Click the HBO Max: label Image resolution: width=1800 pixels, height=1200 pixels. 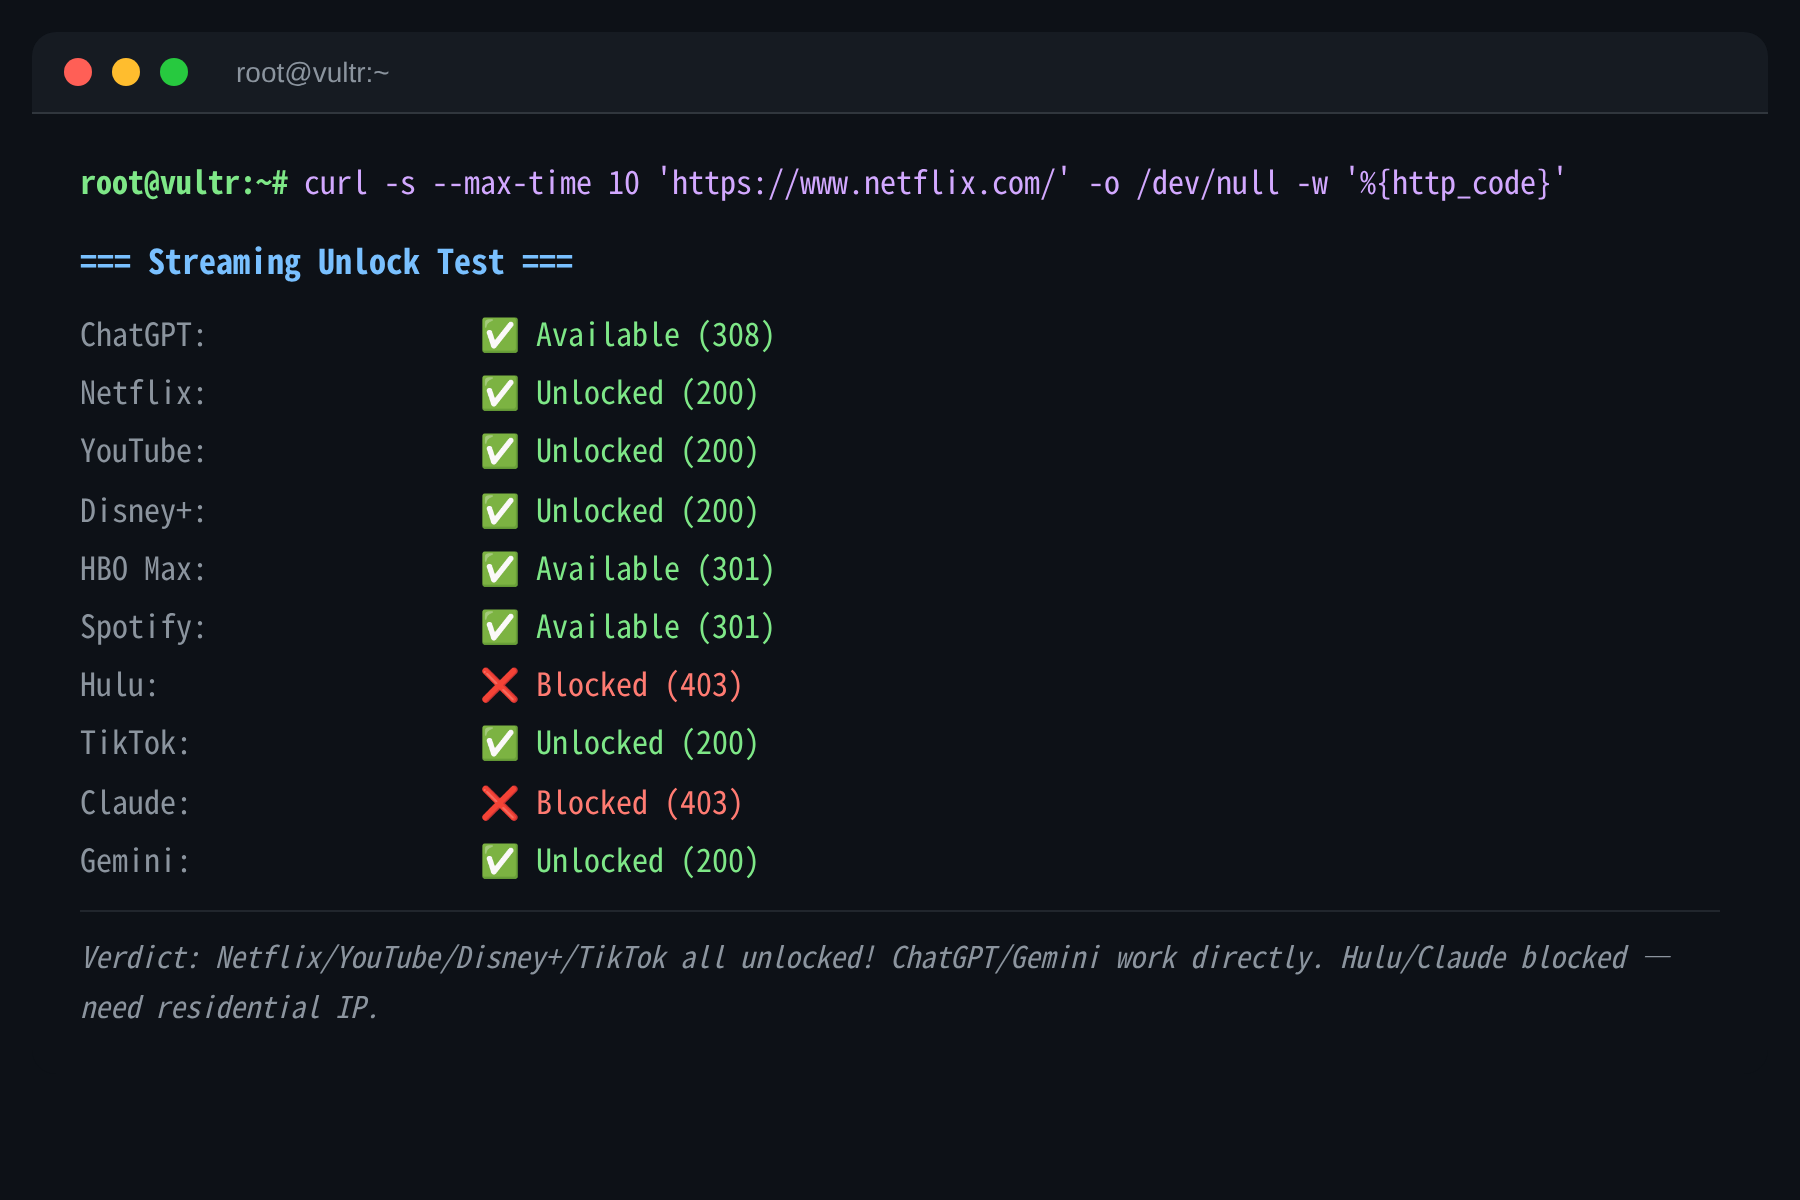tap(143, 569)
